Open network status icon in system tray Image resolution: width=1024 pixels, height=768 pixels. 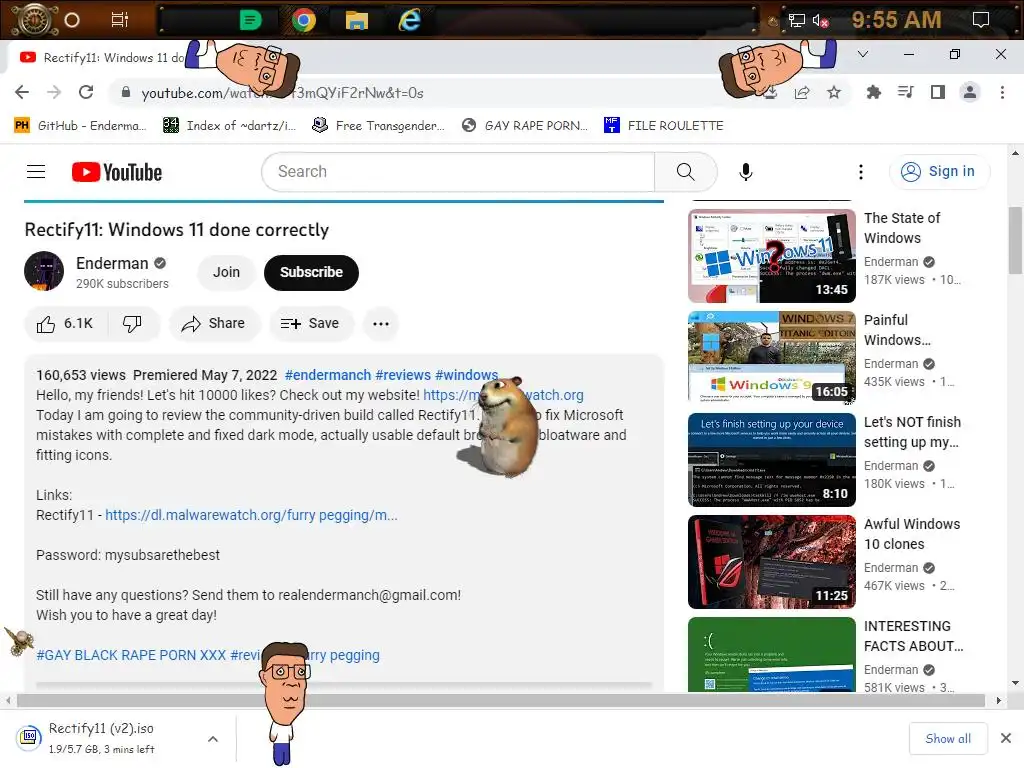[797, 20]
